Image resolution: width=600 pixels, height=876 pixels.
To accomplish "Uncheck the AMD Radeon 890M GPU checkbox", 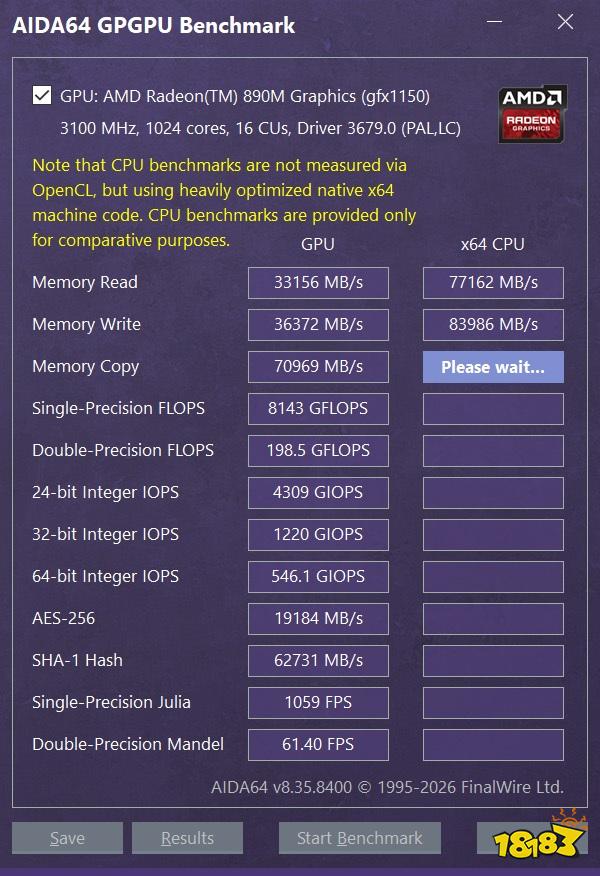I will pyautogui.click(x=42, y=96).
